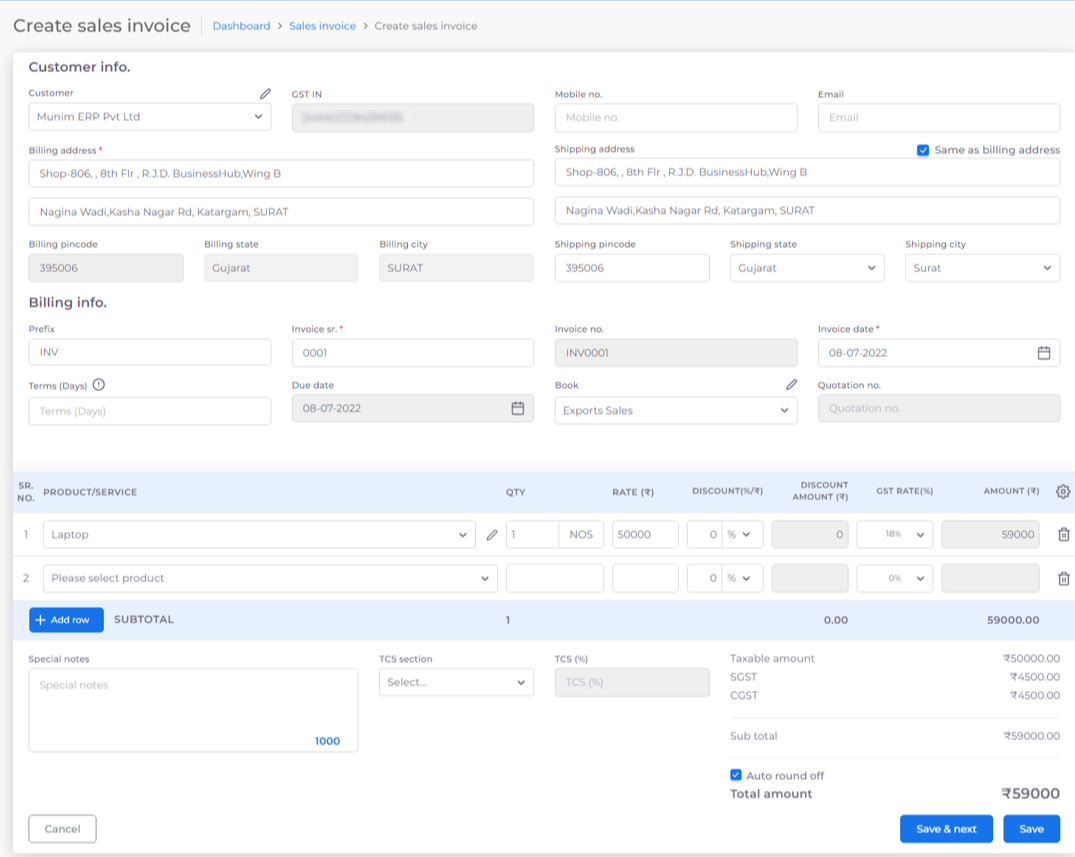Edit the Book field via its pencil icon
The height and width of the screenshot is (857, 1075).
(x=791, y=384)
